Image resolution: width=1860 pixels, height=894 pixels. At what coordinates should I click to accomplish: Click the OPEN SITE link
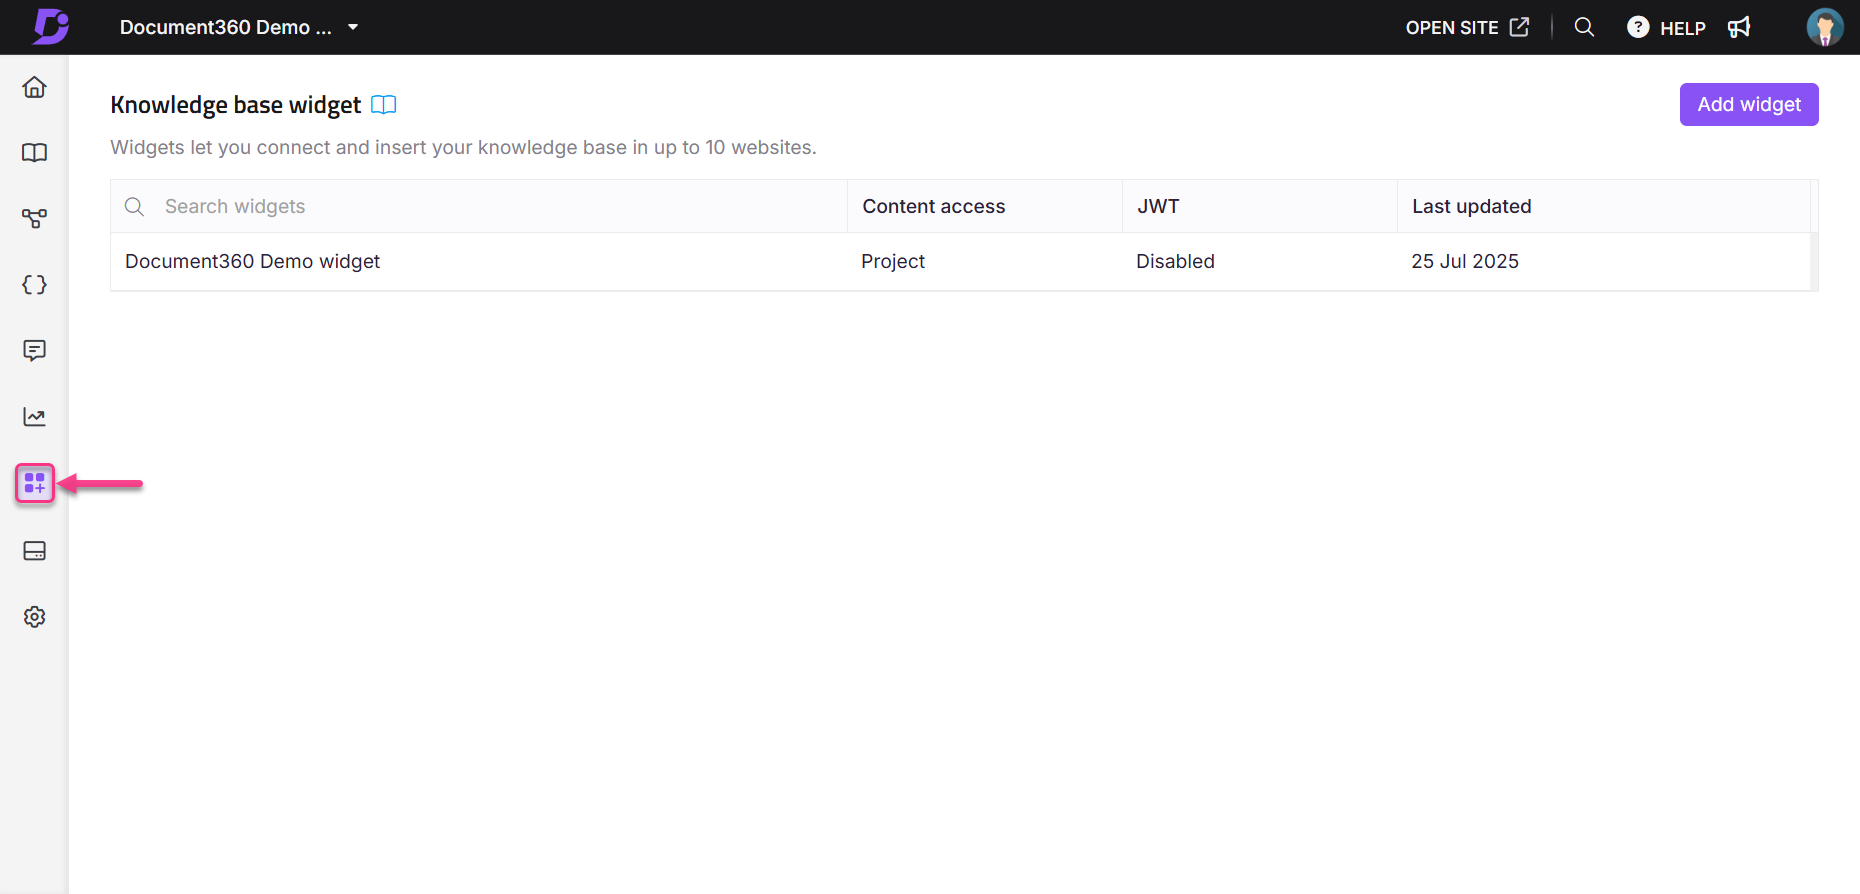[1452, 28]
